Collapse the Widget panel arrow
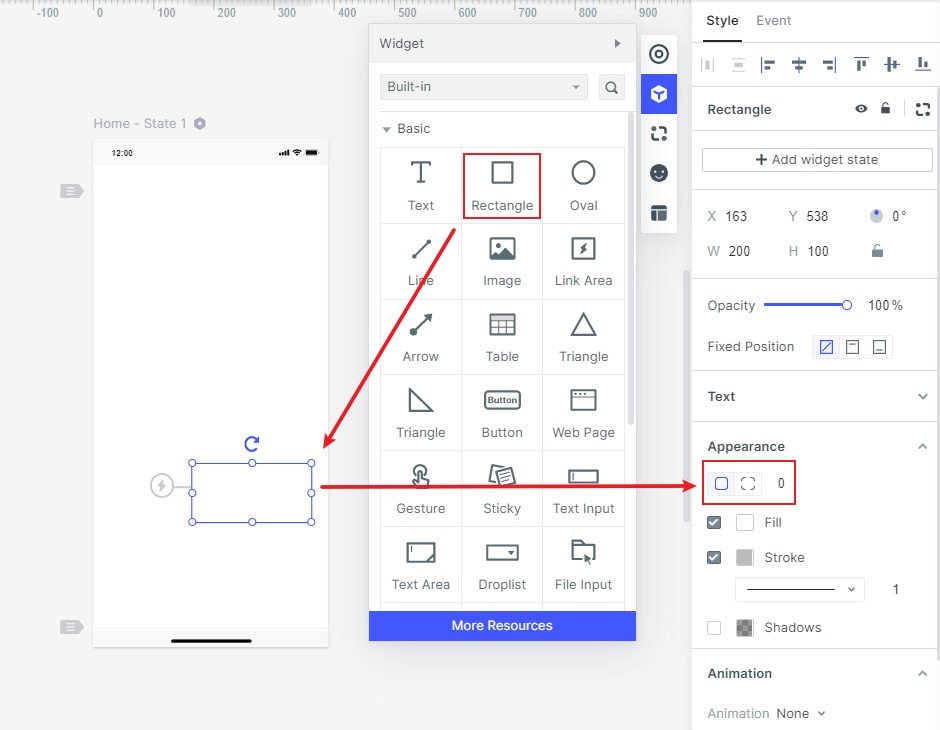The image size is (940, 730). (617, 43)
